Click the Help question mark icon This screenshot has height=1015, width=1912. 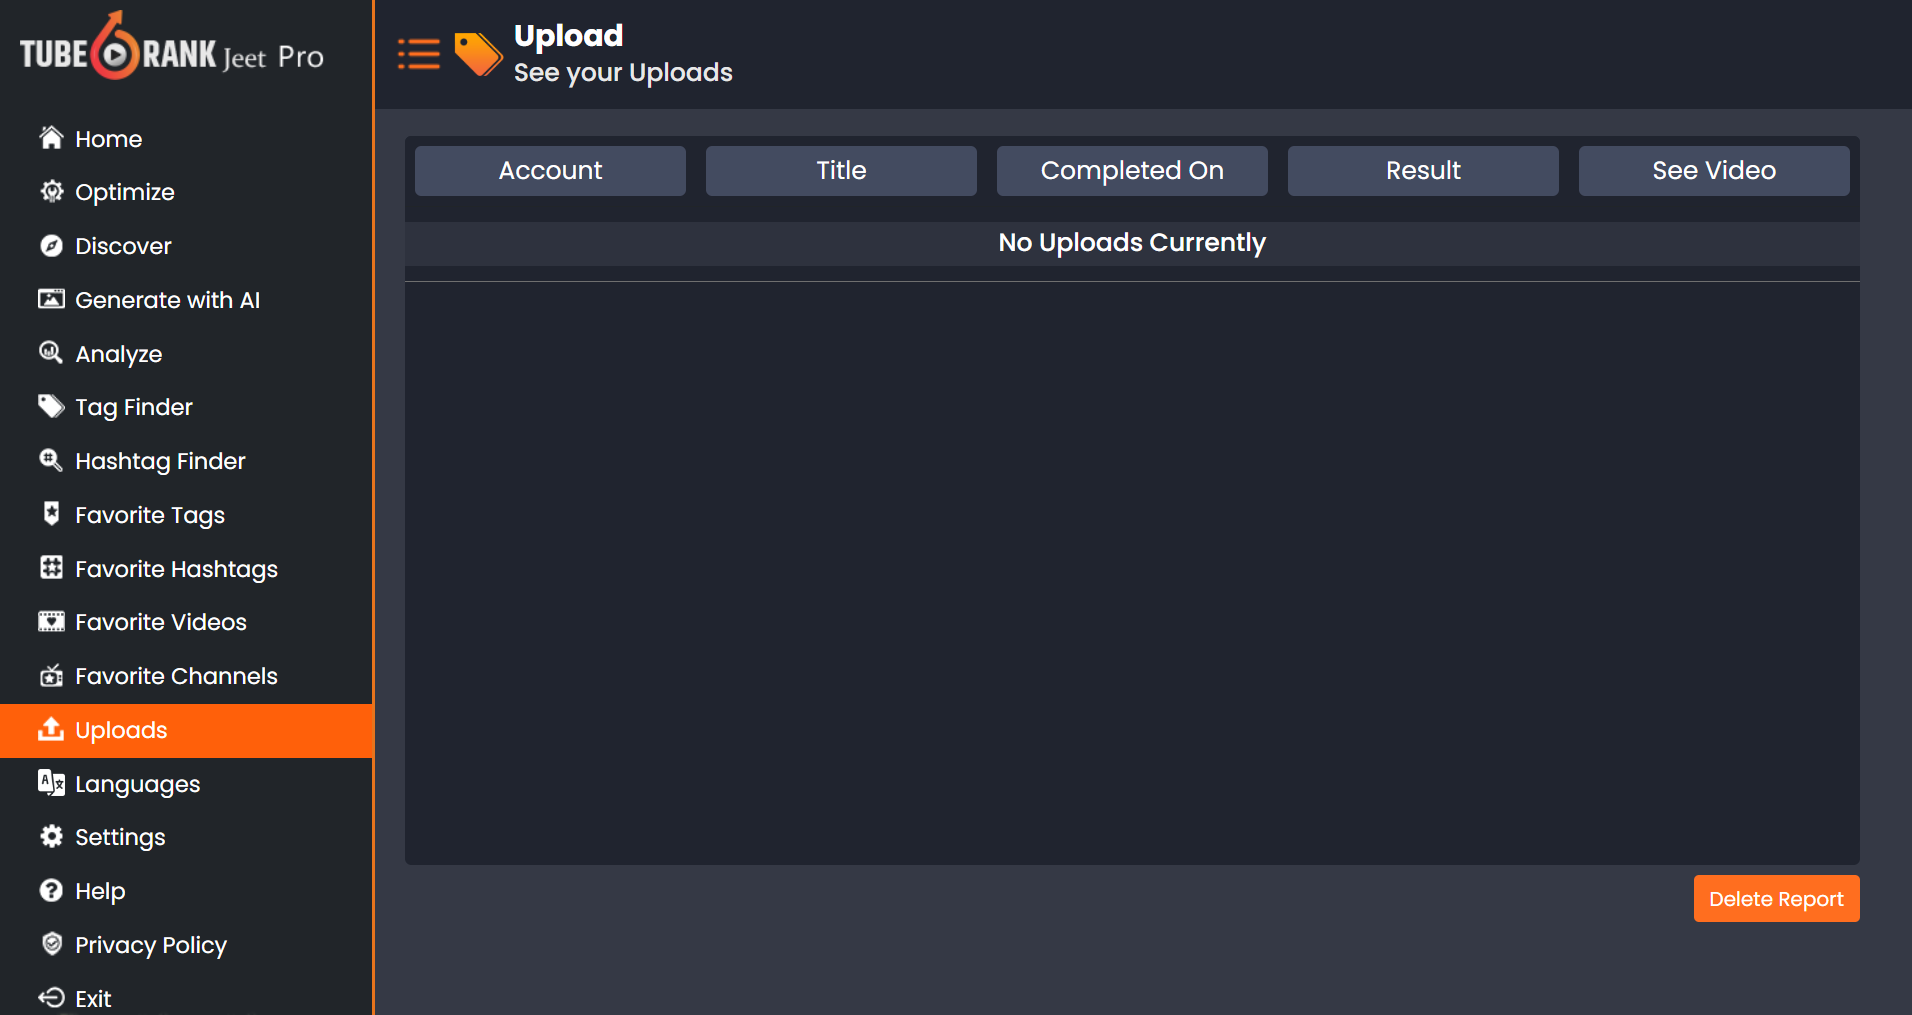click(x=51, y=890)
